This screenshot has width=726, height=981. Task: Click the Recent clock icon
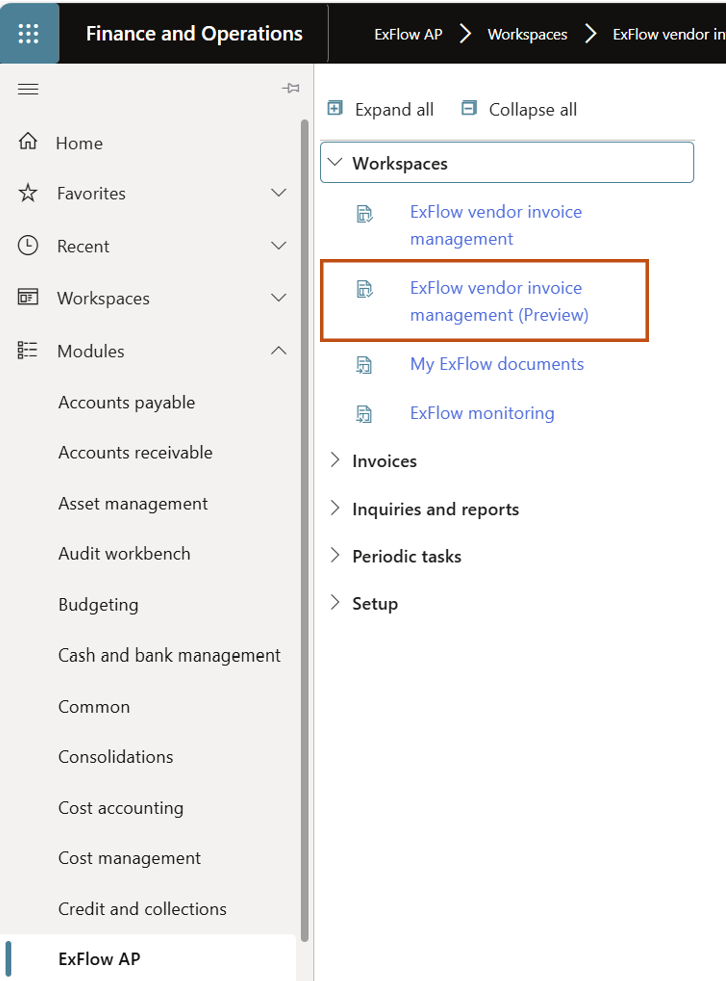[28, 245]
